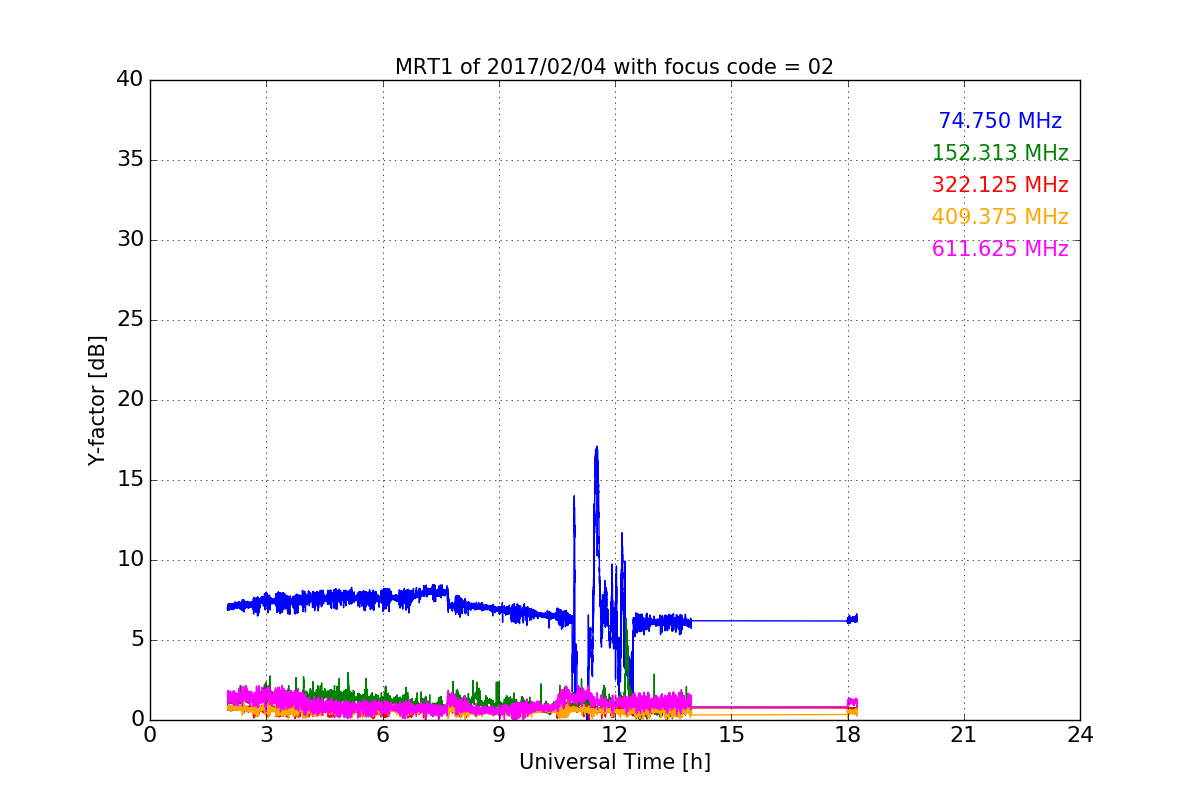
Task: Click the y-axis tick value 15
Action: point(129,480)
